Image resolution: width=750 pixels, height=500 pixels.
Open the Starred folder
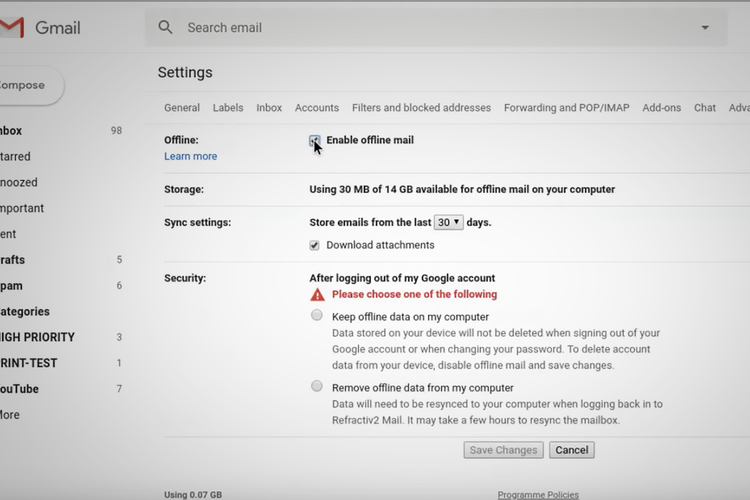tap(15, 156)
